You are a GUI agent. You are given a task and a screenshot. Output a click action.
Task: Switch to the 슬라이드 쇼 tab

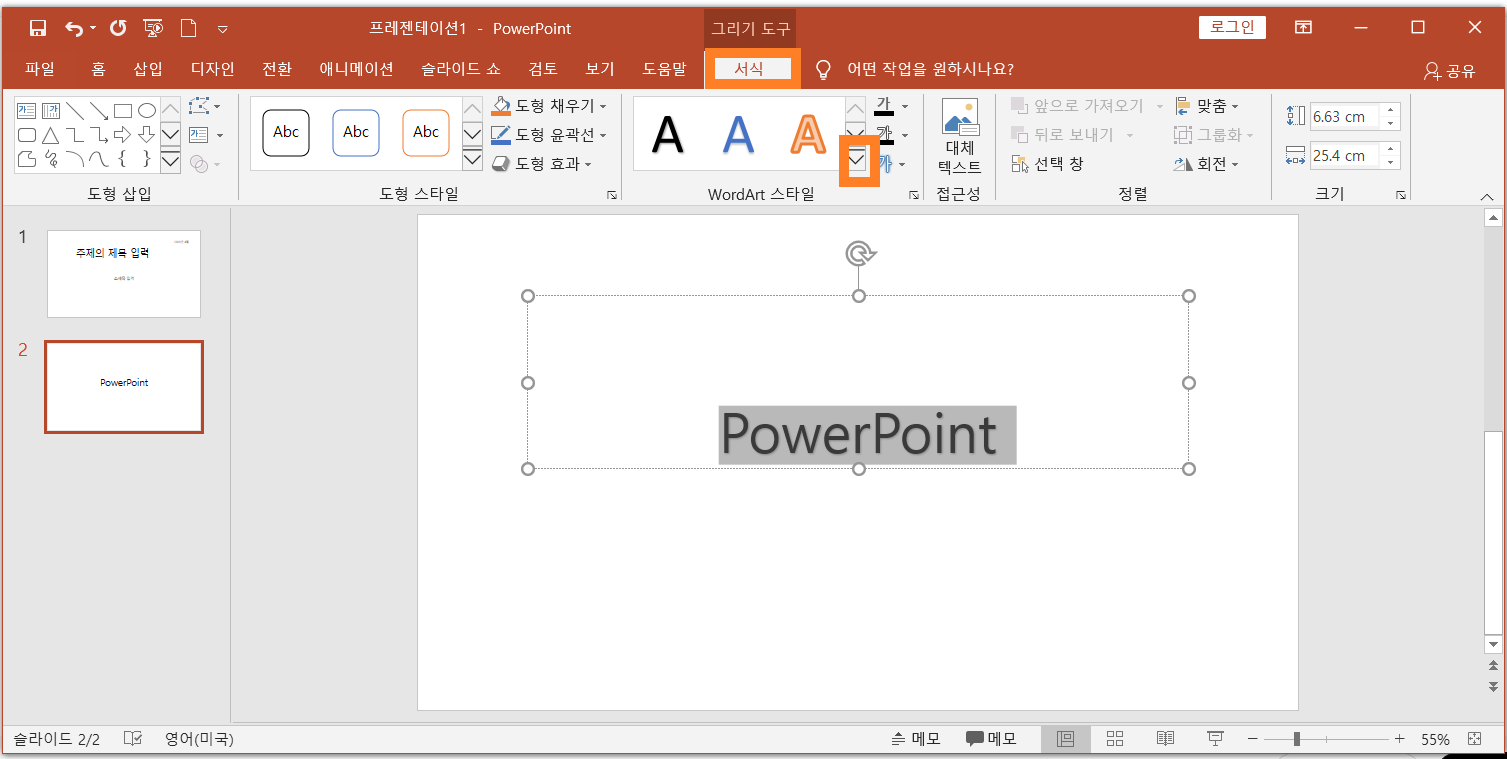pos(460,69)
